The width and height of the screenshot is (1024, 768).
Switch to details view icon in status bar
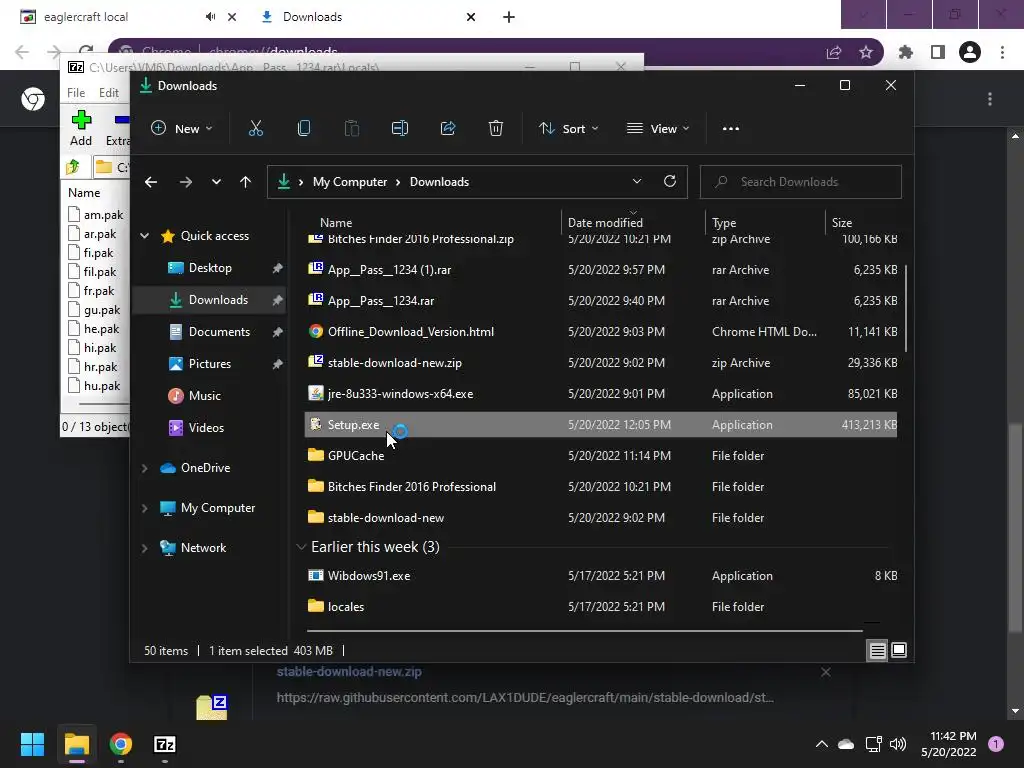point(877,650)
